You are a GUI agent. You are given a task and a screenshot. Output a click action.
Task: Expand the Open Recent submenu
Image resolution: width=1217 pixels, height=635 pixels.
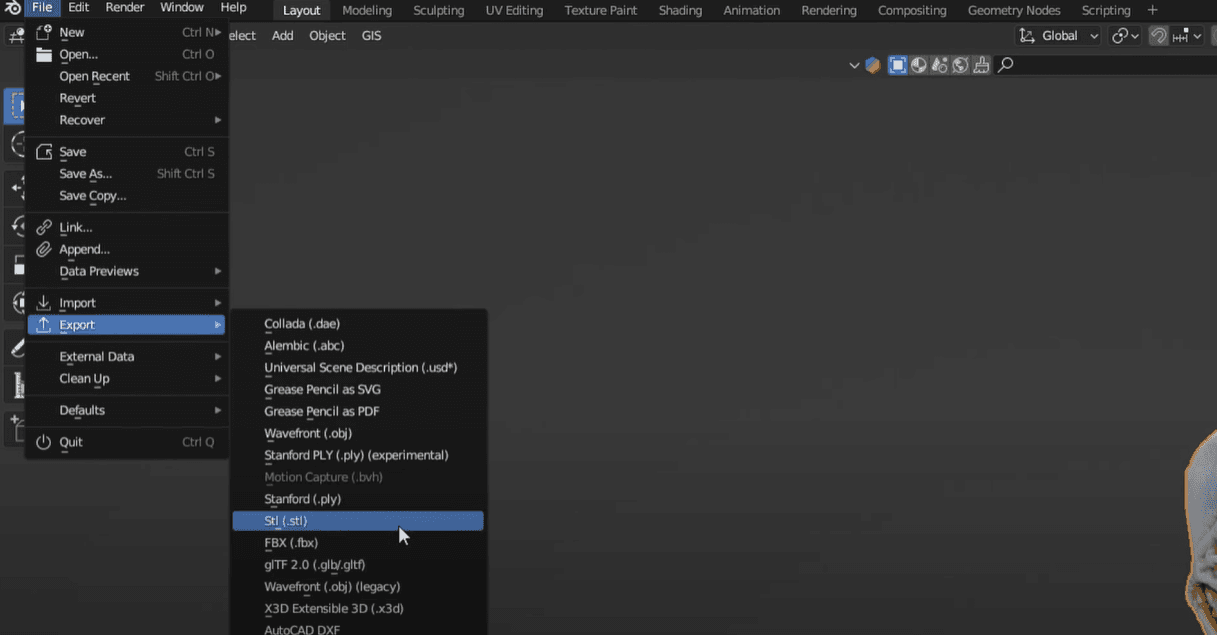[127, 76]
